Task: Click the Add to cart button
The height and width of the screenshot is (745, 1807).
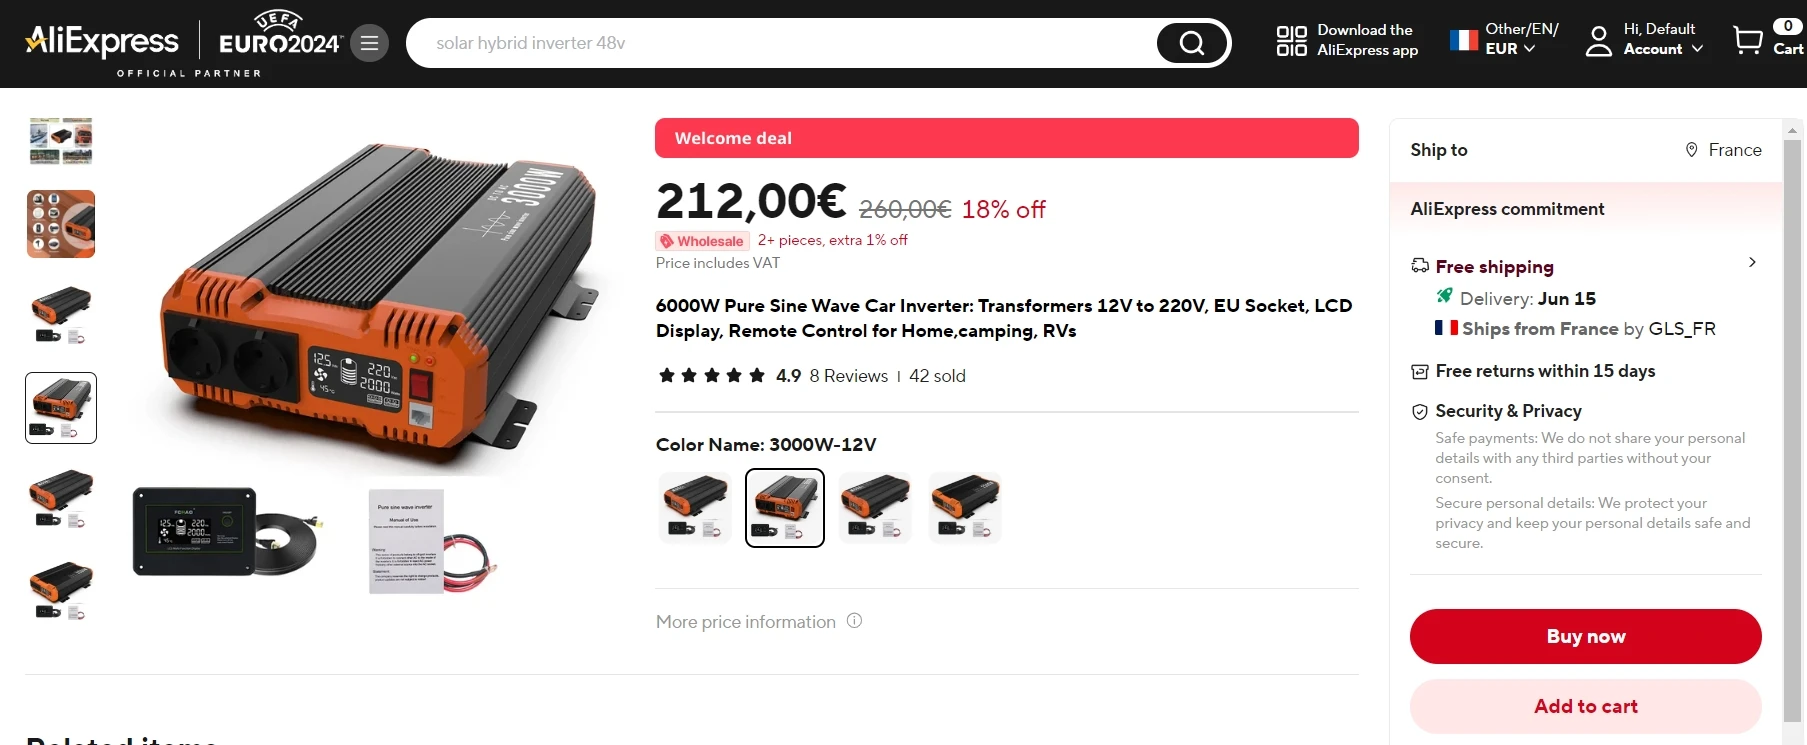Action: pos(1585,706)
